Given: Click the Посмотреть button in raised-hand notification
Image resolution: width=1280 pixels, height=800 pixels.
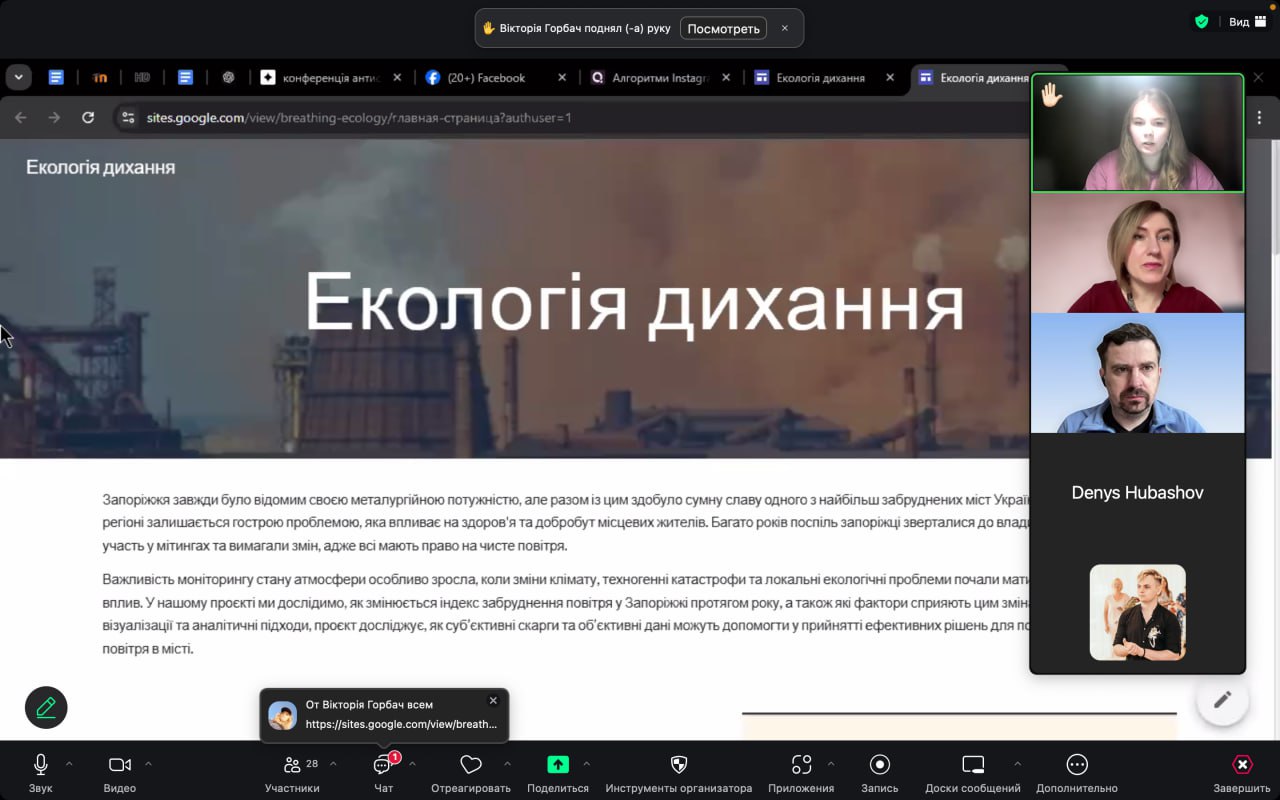Looking at the screenshot, I should click(723, 28).
